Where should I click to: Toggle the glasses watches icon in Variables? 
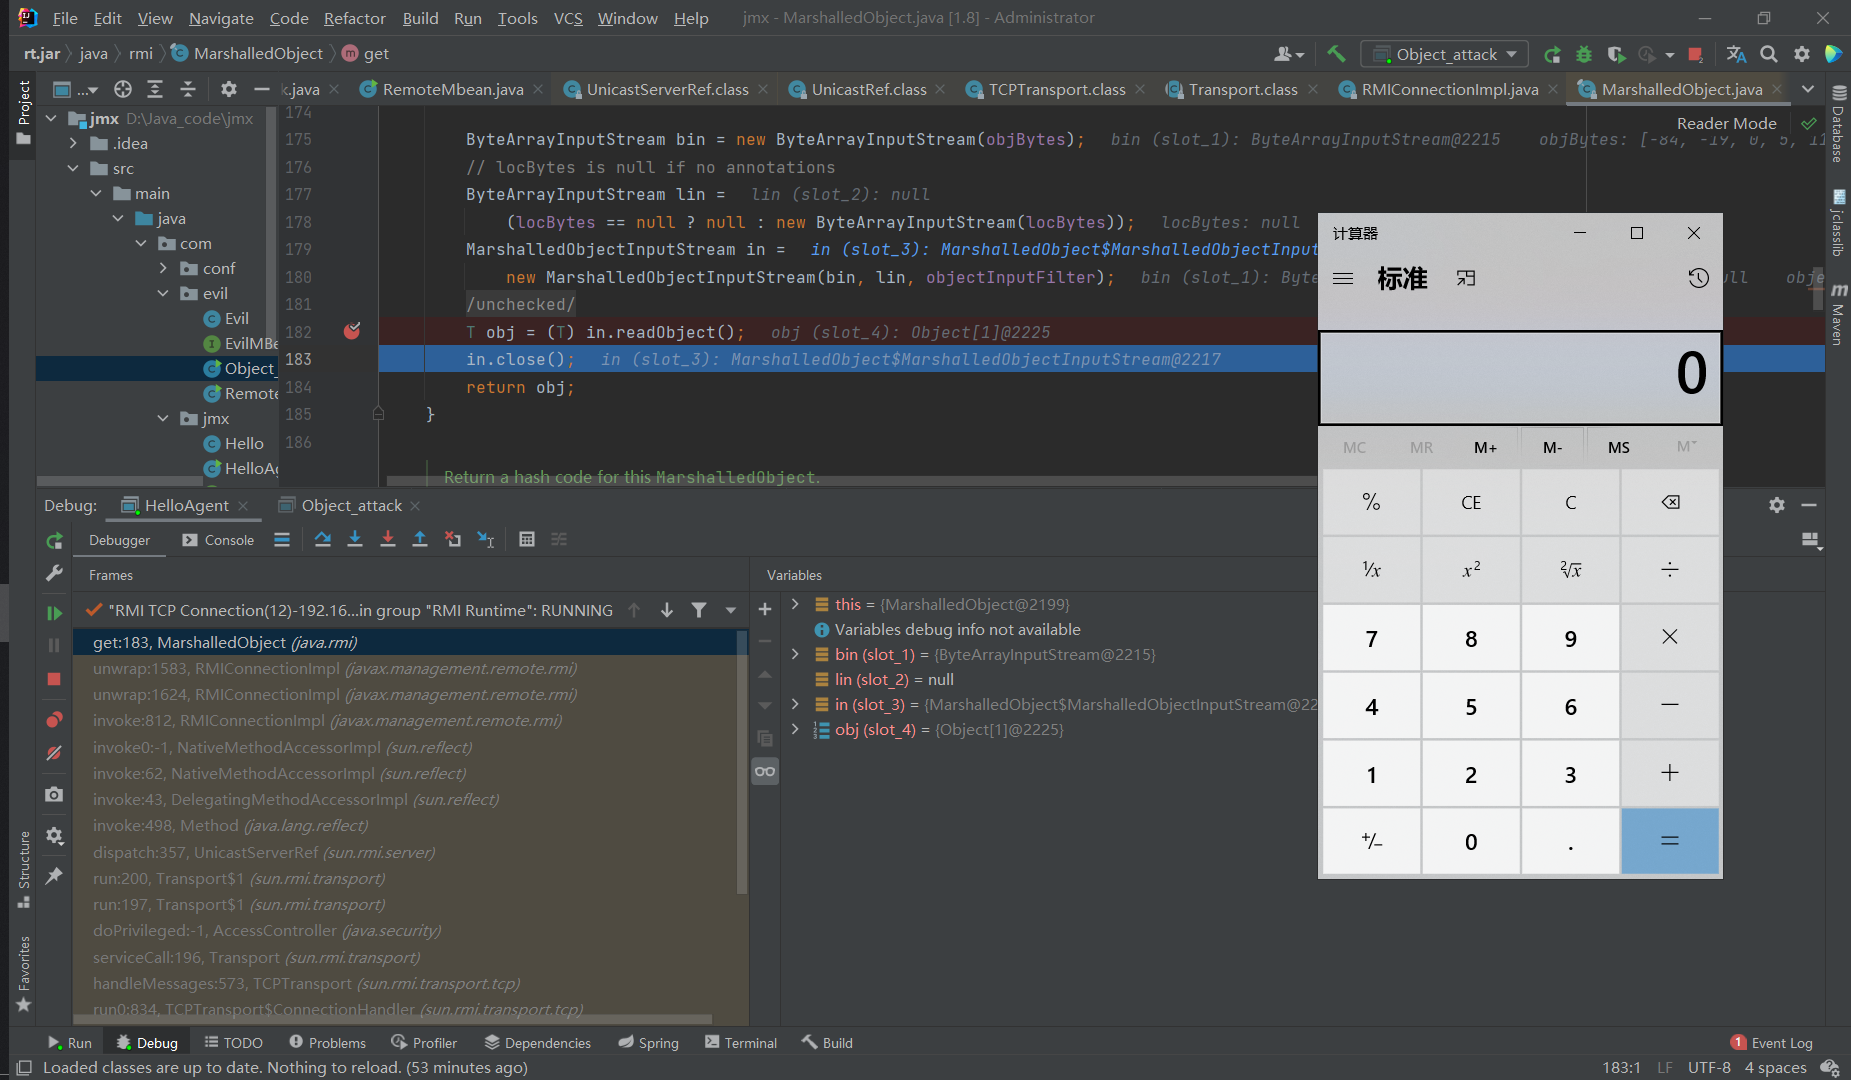point(765,771)
